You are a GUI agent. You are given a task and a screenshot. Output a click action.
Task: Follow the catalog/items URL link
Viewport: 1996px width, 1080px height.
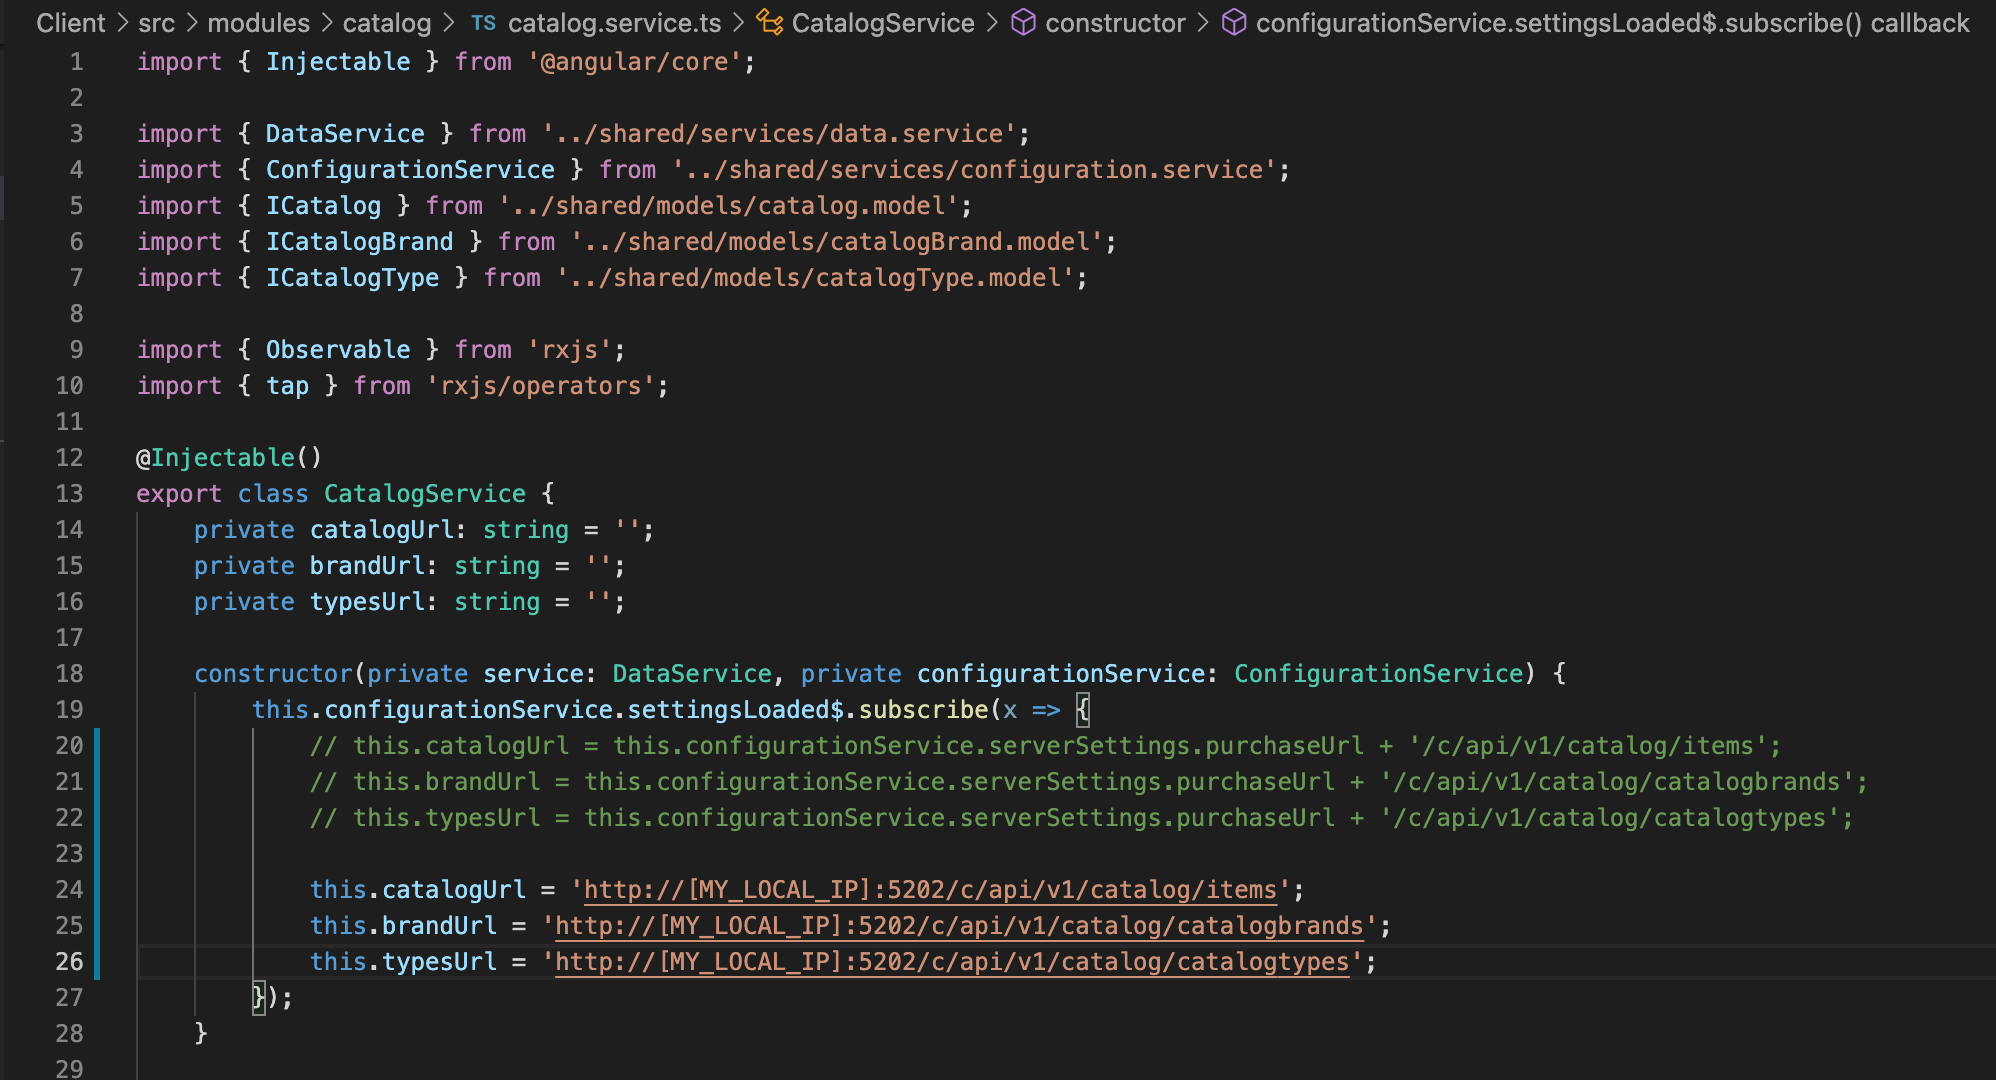pyautogui.click(x=930, y=890)
